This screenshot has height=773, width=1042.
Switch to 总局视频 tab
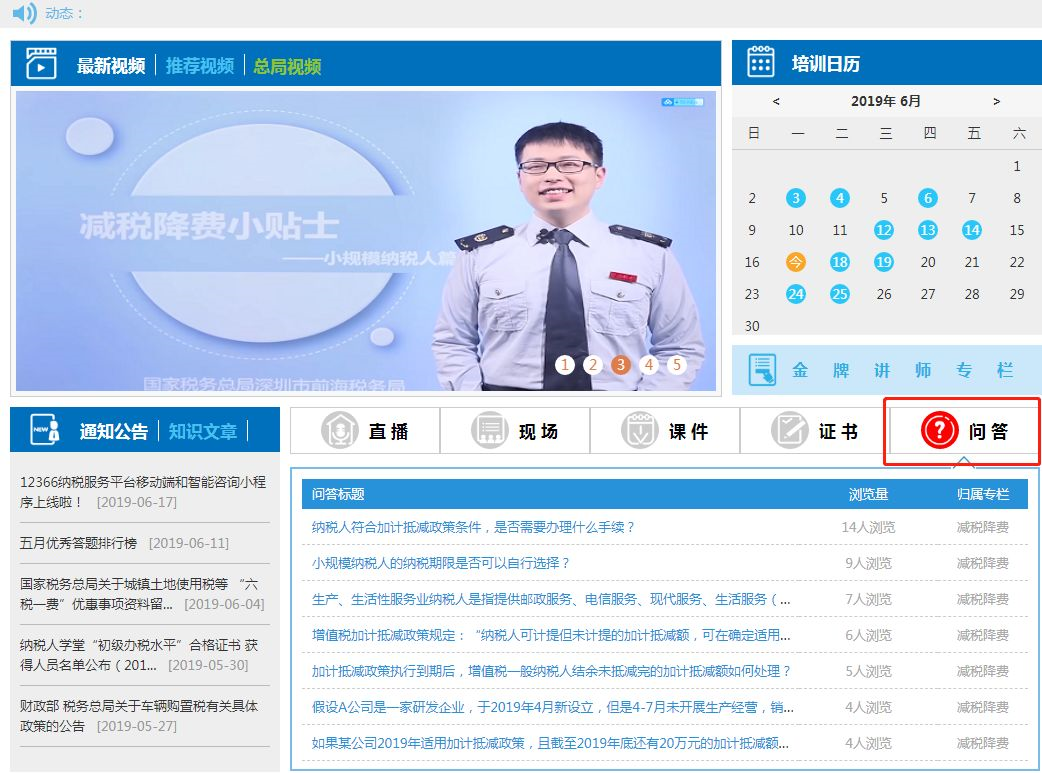(287, 66)
